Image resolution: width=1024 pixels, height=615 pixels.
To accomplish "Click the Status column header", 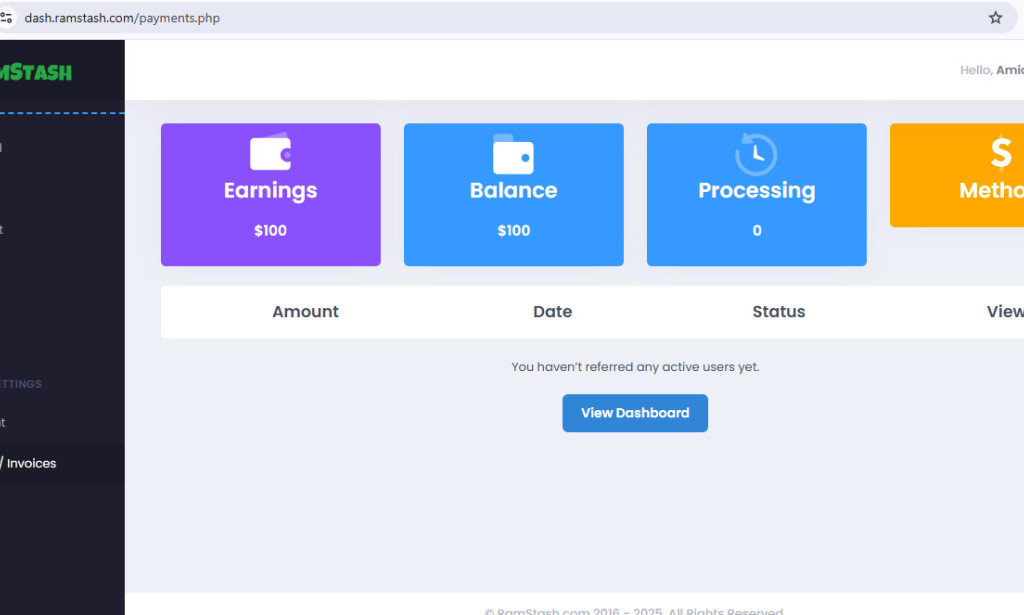I will coord(778,311).
